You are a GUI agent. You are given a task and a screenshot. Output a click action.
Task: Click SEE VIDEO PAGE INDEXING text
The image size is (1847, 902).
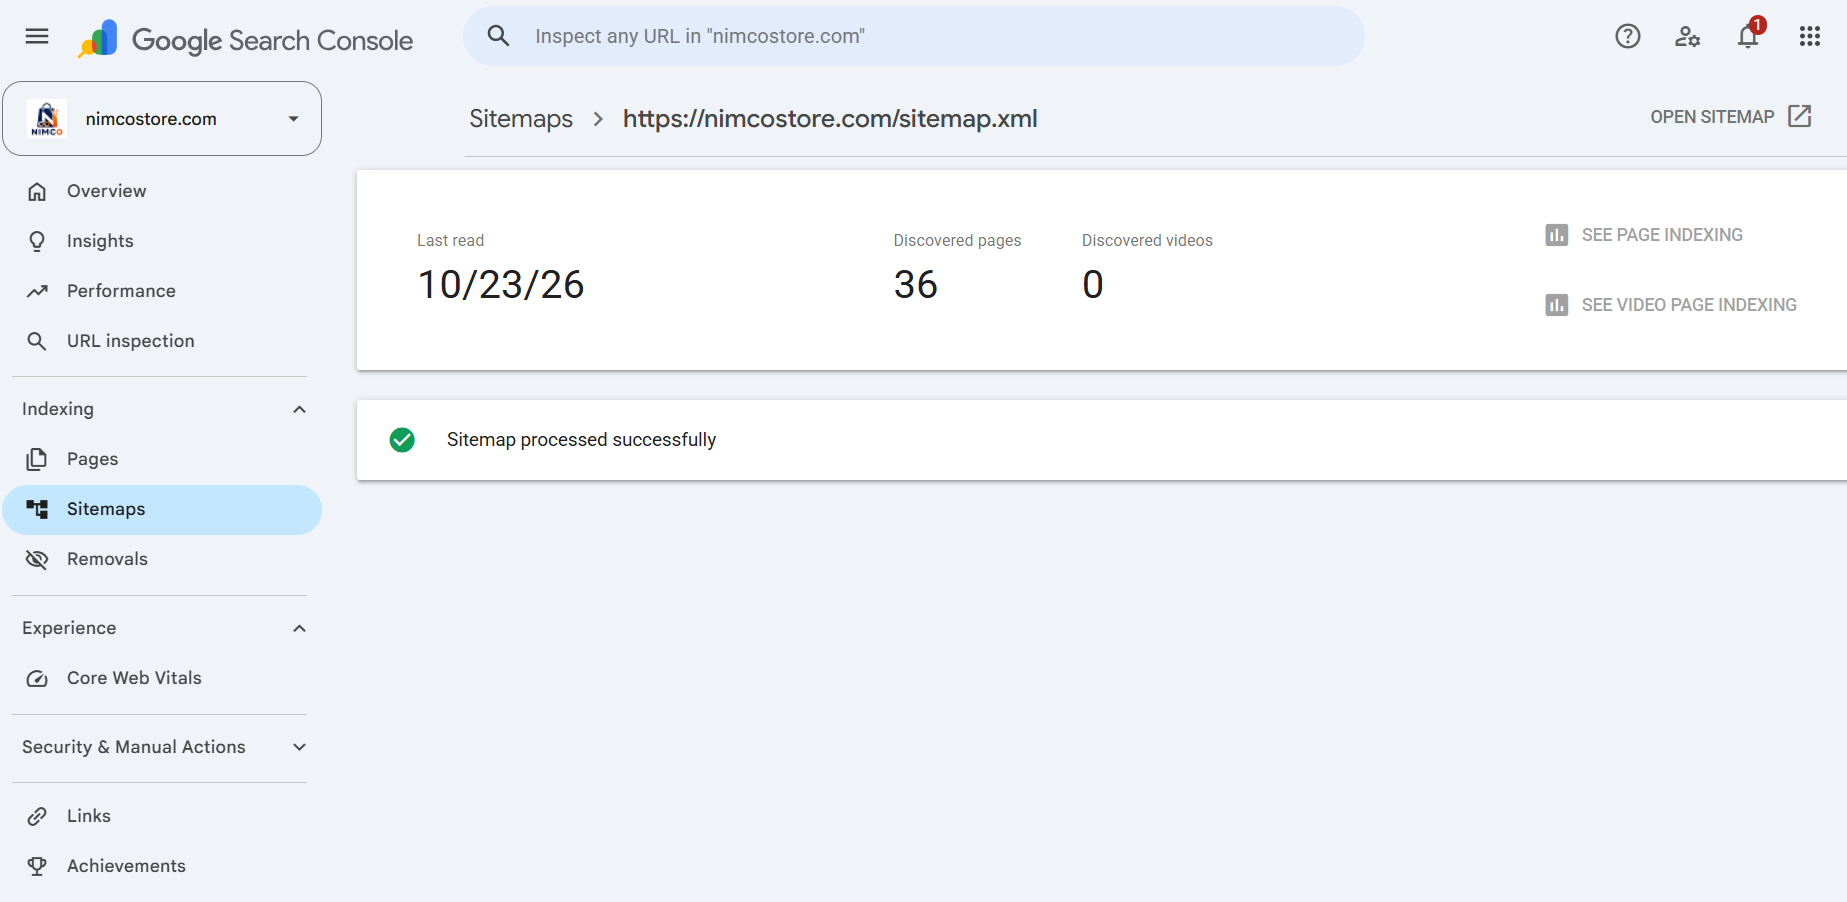1689,305
